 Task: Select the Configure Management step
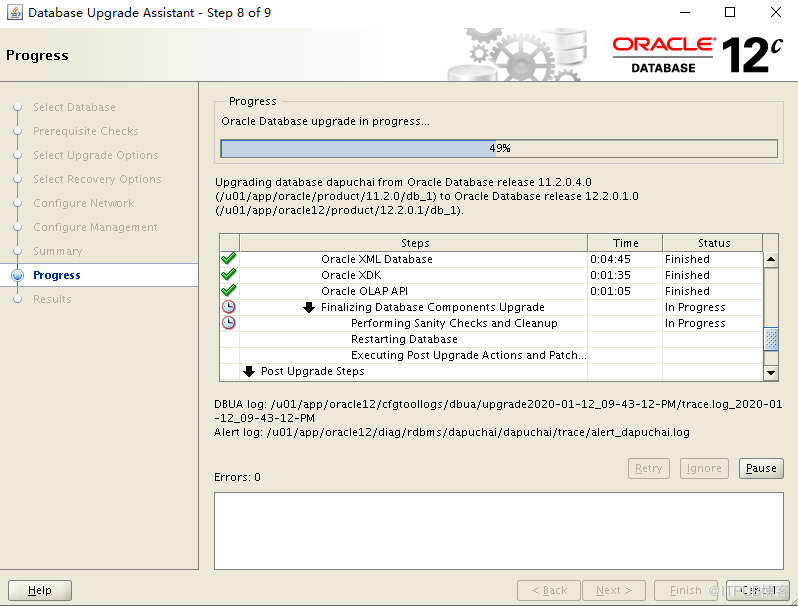tap(95, 226)
